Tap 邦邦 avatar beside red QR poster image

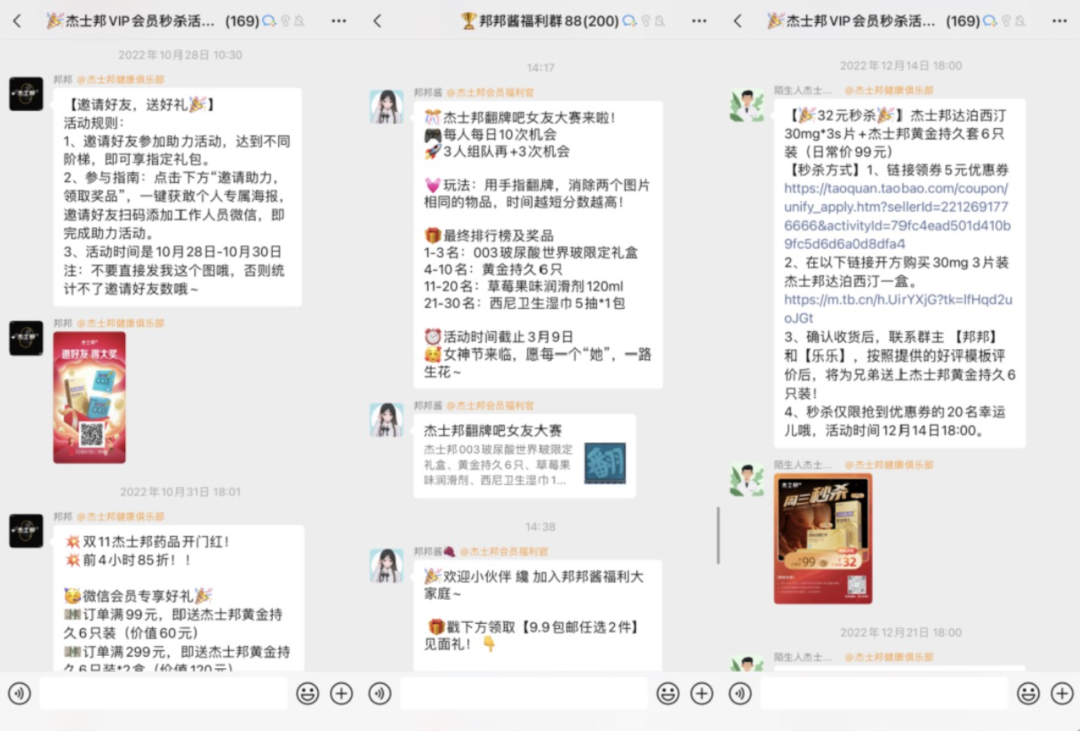(26, 338)
